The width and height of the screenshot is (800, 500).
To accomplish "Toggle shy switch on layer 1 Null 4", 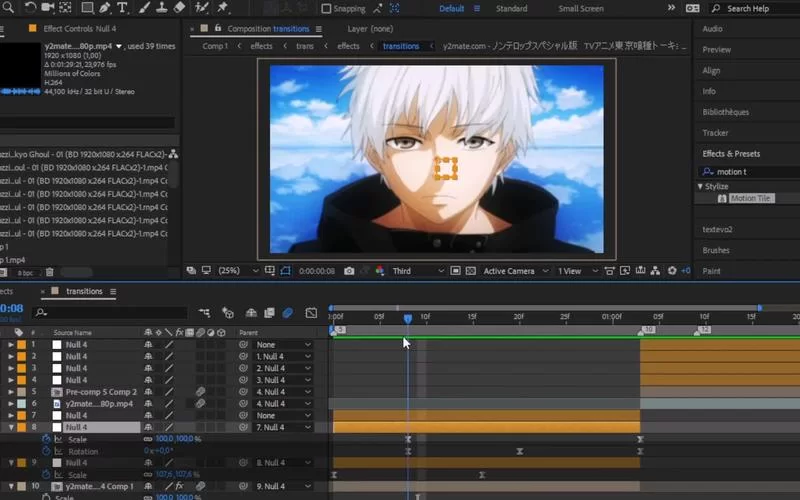I will (148, 345).
